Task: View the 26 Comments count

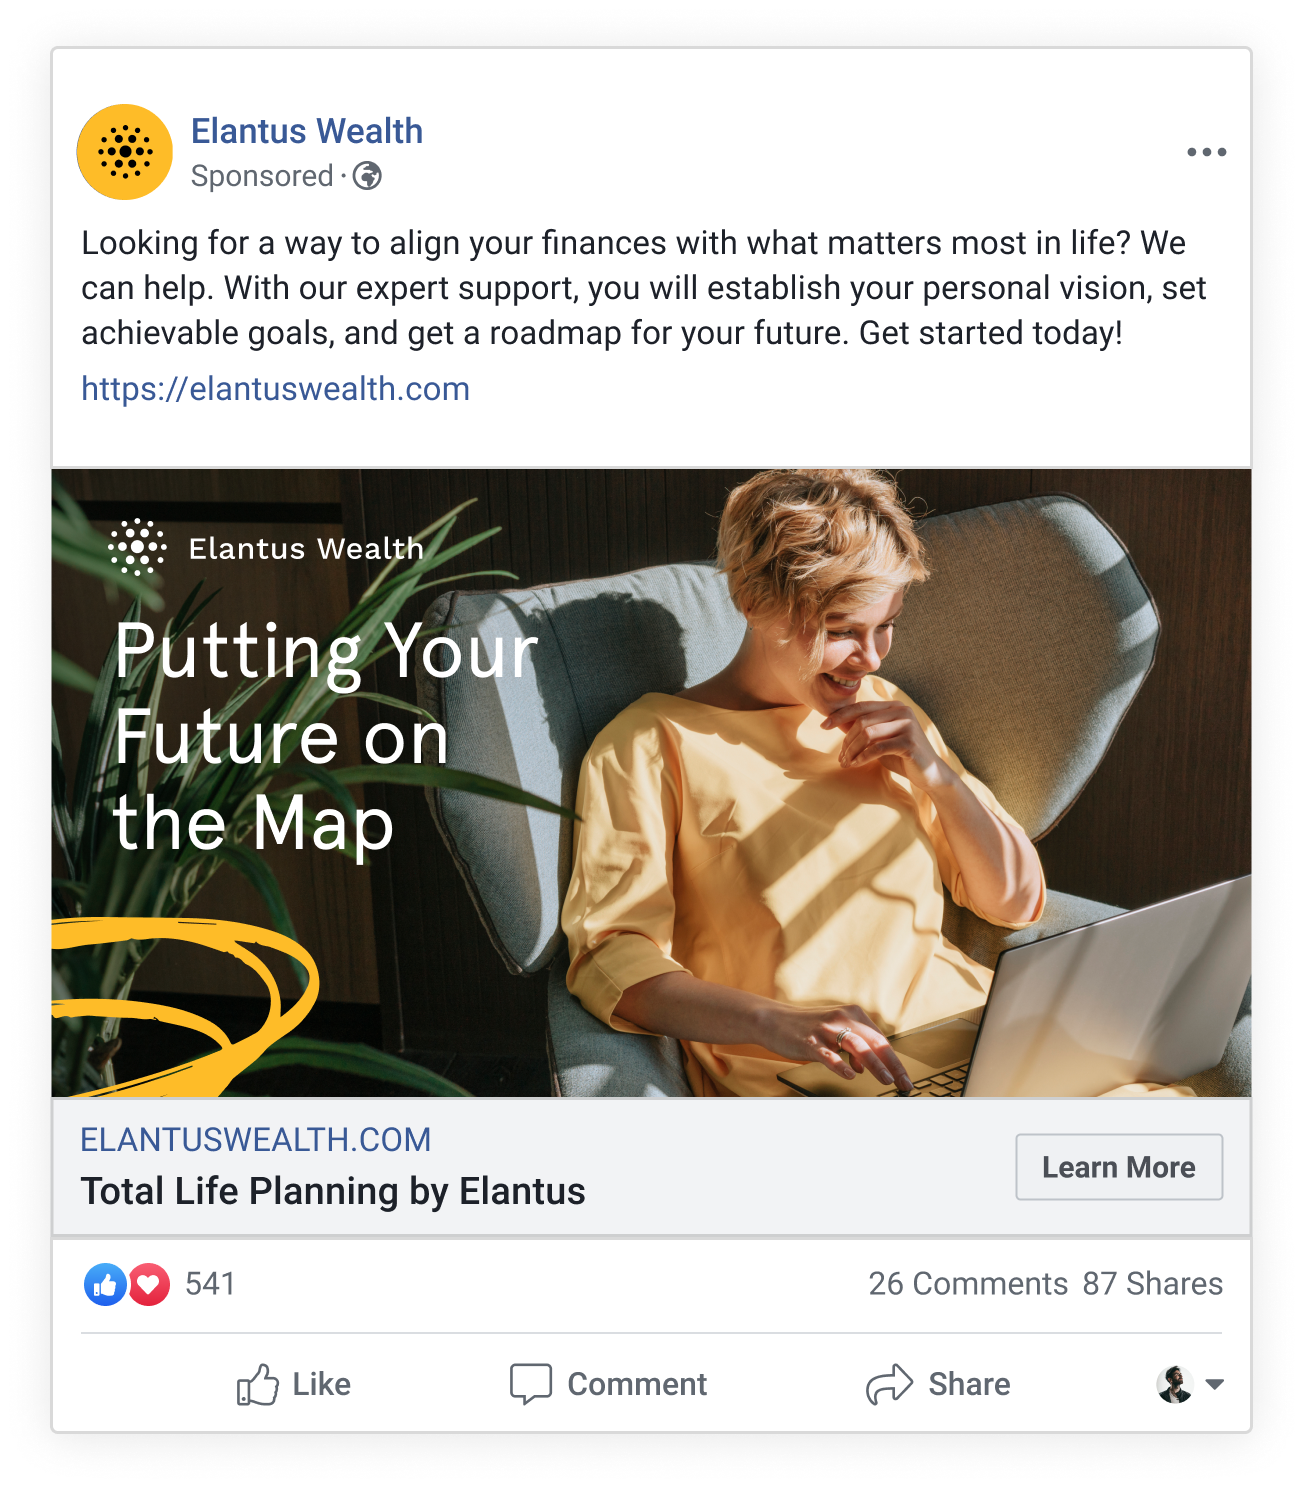Action: tap(967, 1284)
